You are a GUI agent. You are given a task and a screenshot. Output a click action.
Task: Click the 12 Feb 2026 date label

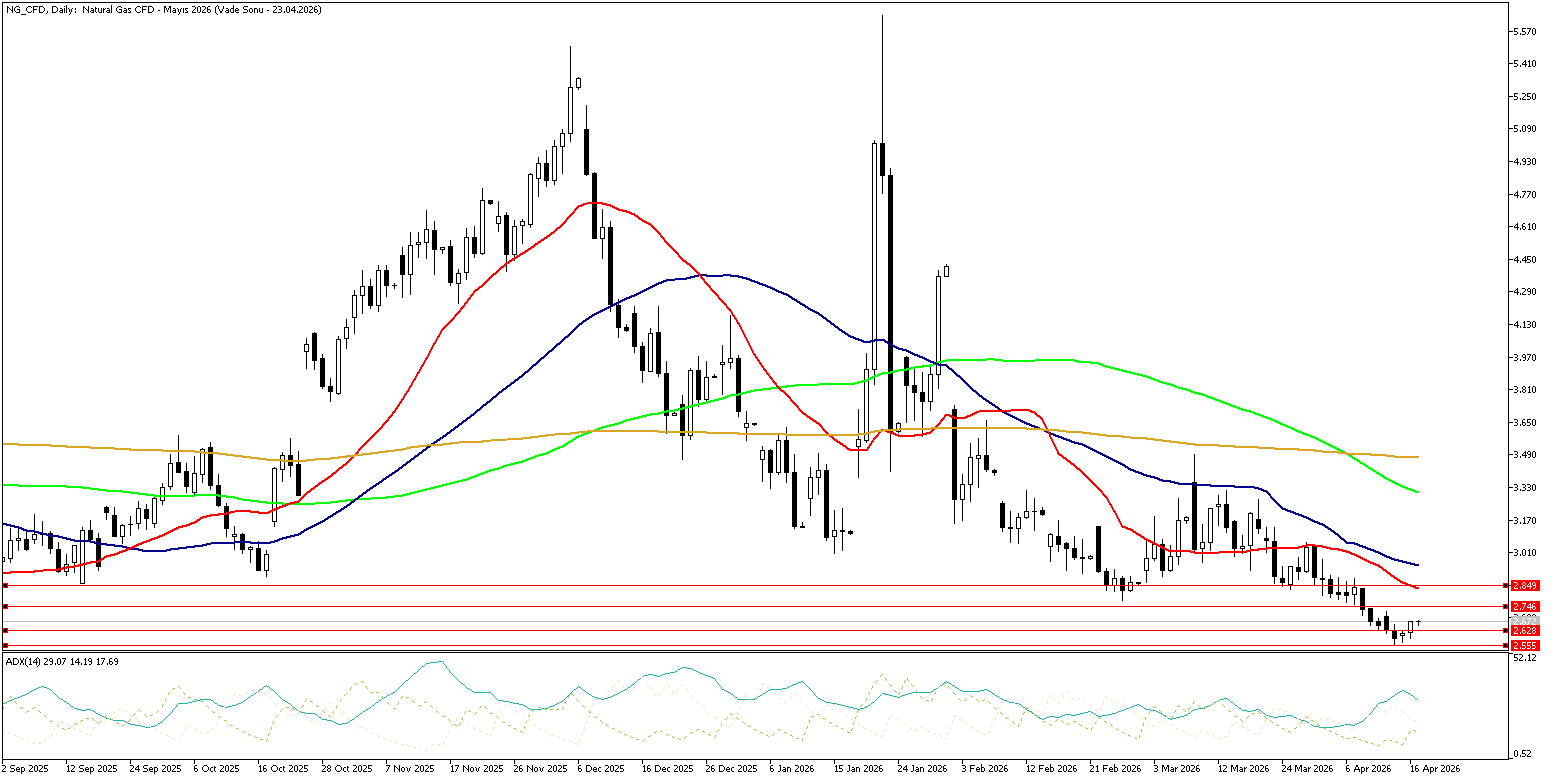[x=1051, y=769]
